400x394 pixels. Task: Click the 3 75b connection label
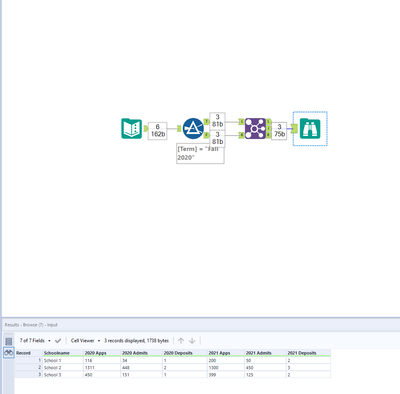click(279, 131)
